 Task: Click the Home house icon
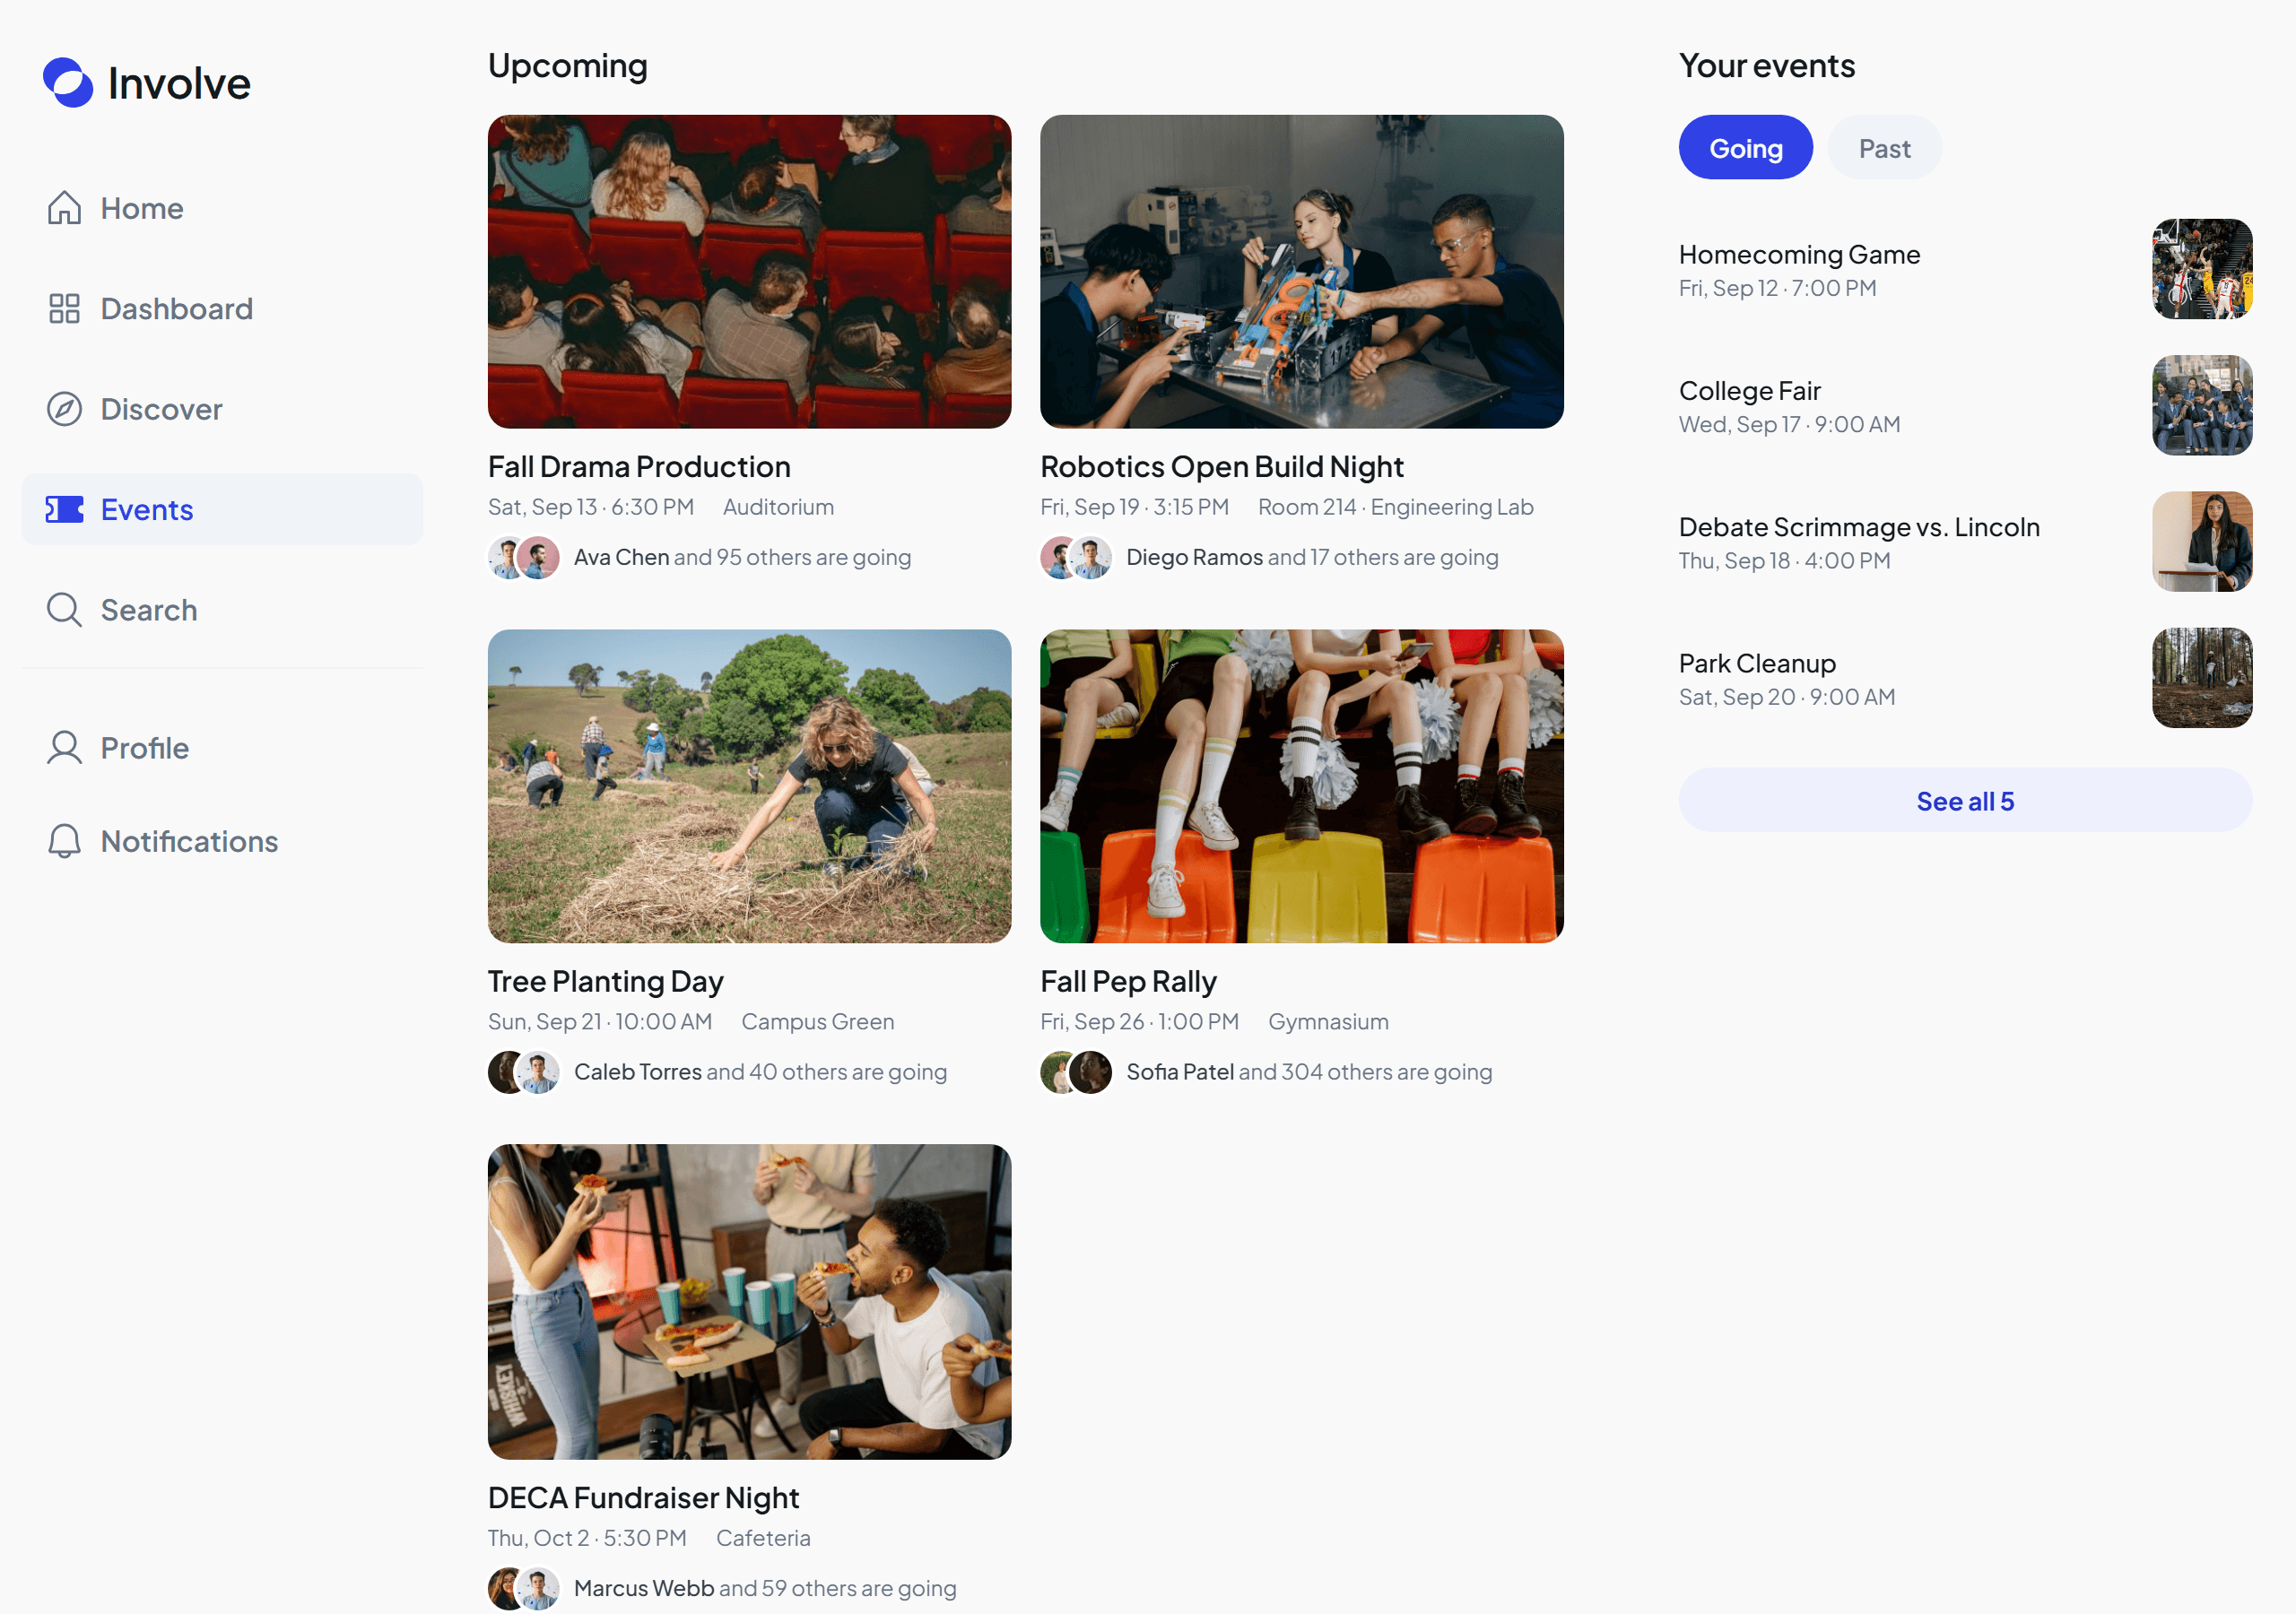pyautogui.click(x=64, y=208)
